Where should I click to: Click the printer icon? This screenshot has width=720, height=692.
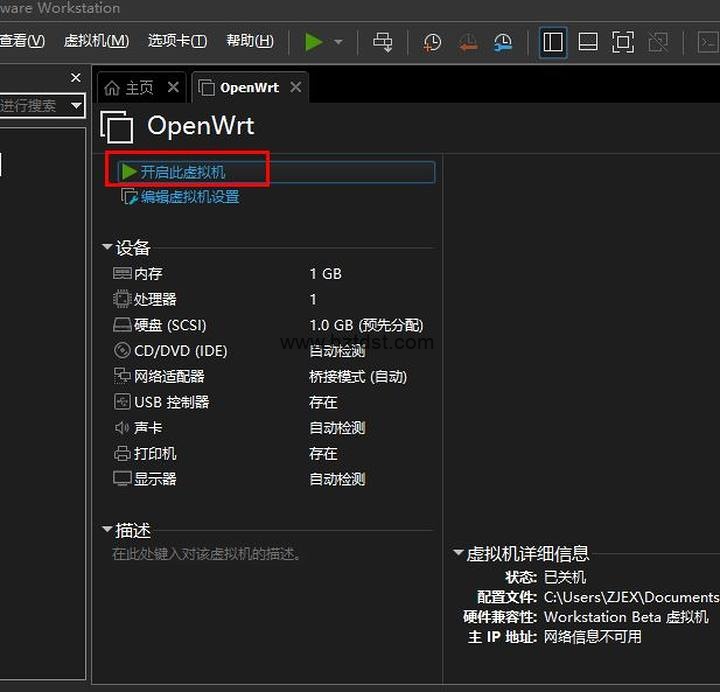[122, 454]
